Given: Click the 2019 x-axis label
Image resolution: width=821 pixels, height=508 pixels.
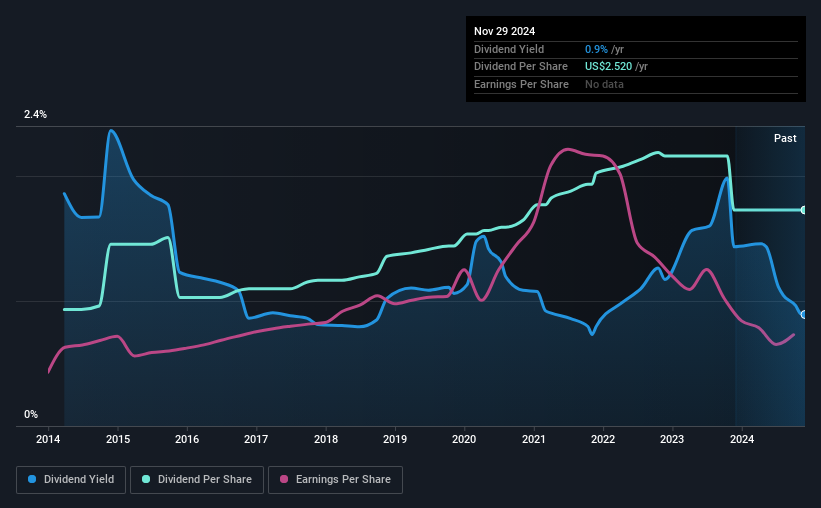Looking at the screenshot, I should pos(395,439).
